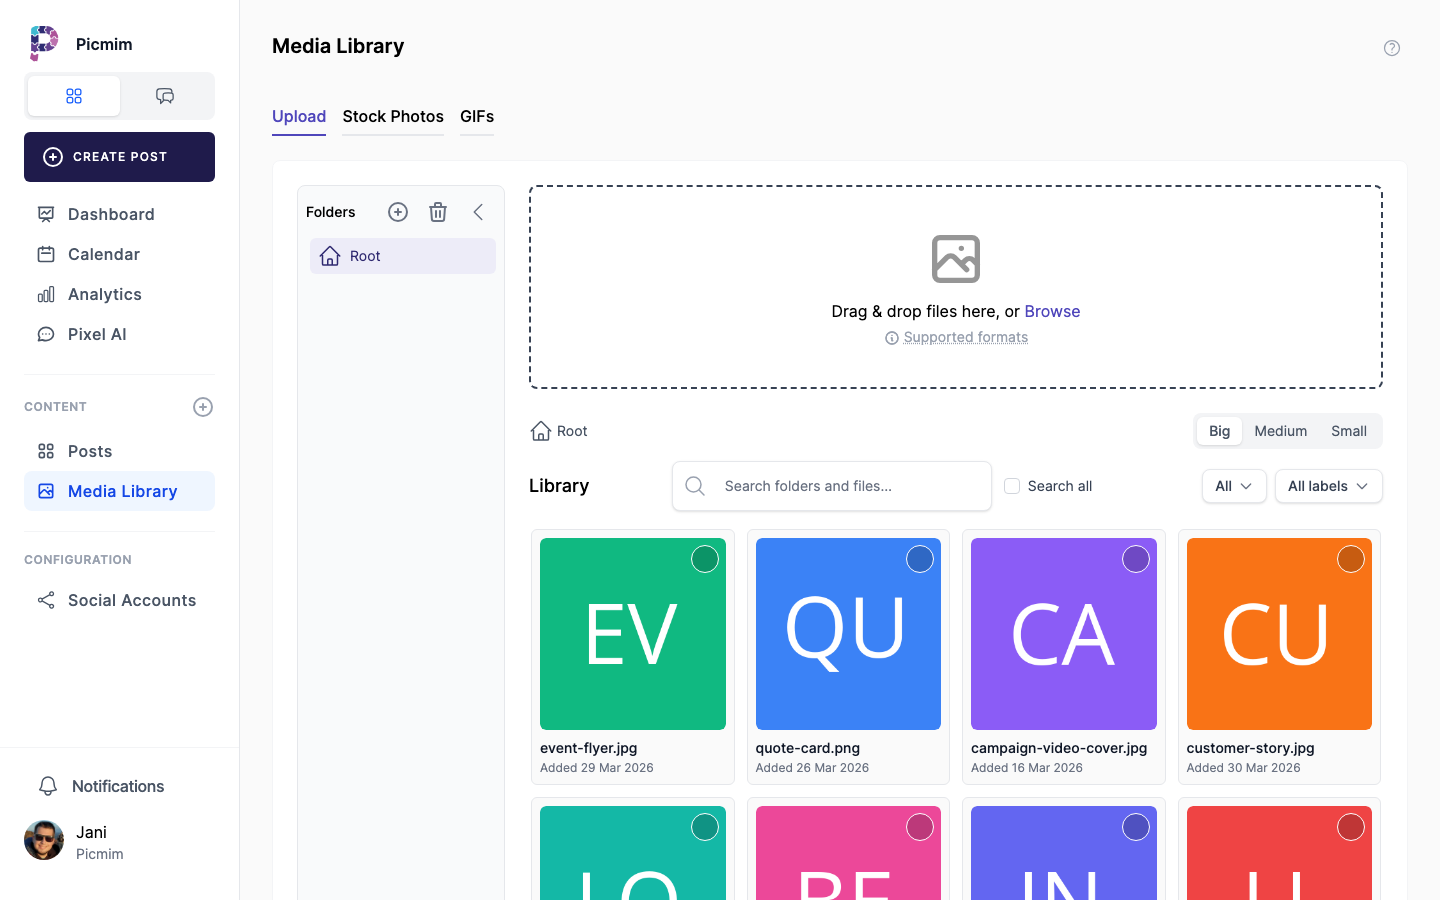Collapse the Folders panel with chevron
Screen dimensions: 1440x900
478,212
